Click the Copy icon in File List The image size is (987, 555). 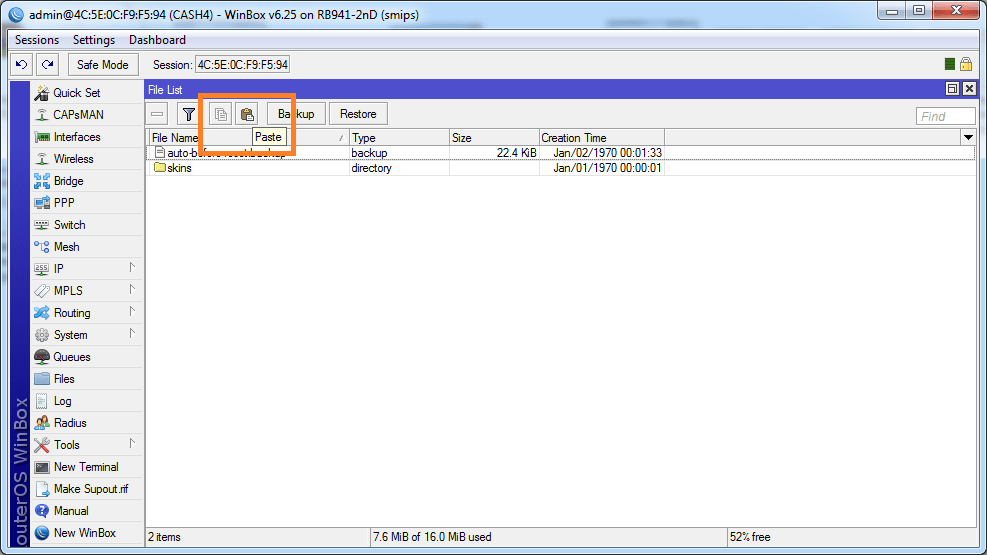pos(219,114)
